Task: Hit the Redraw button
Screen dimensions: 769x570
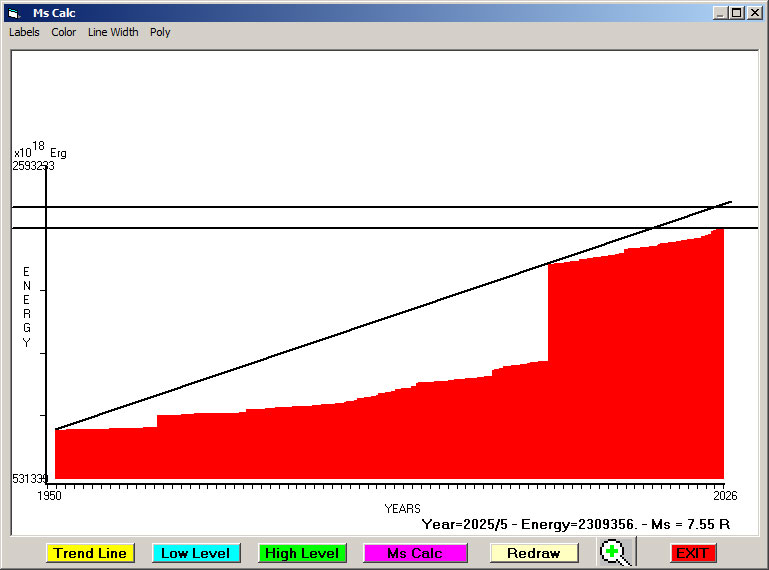Action: tap(533, 553)
